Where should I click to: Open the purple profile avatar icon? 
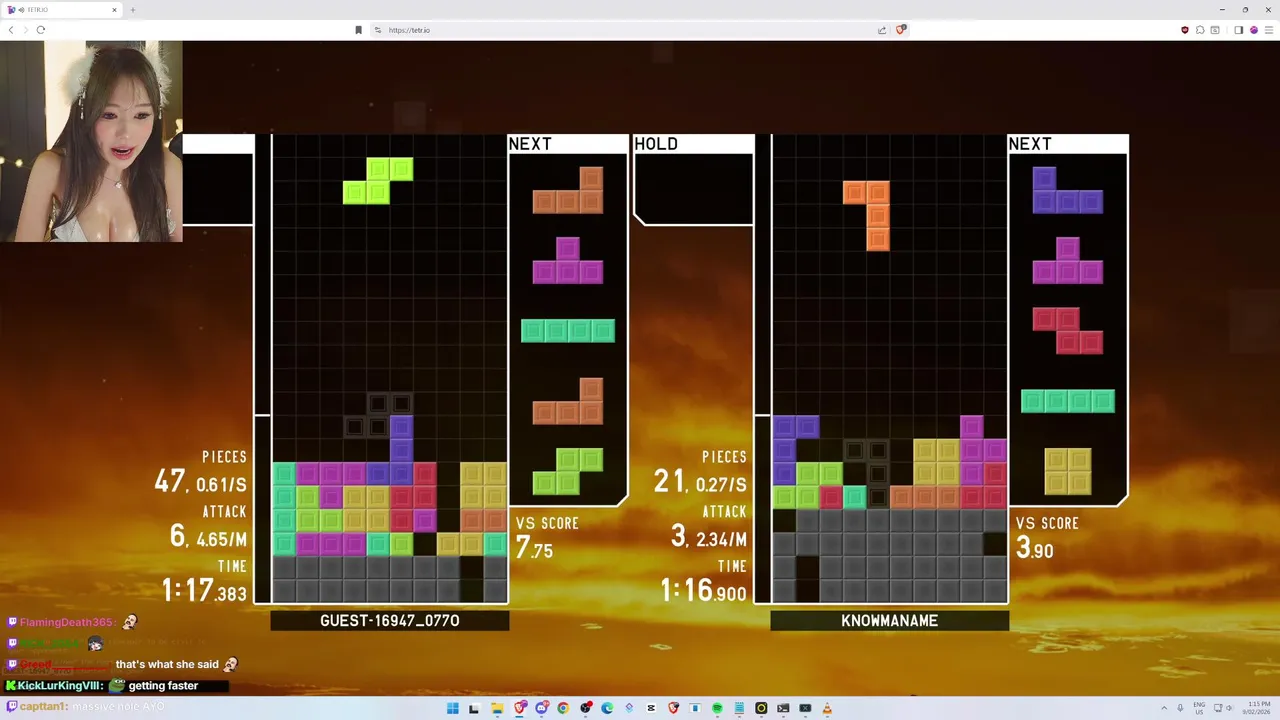coord(1254,30)
